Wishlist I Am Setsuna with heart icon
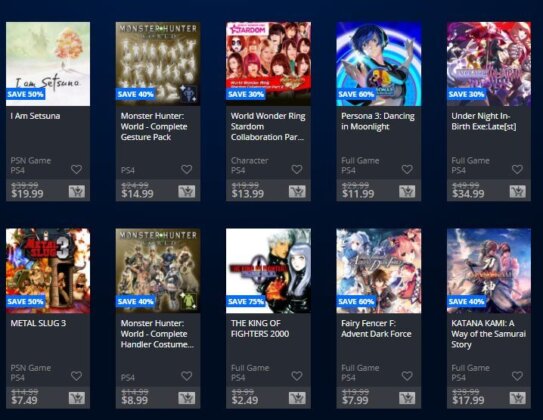Image resolution: width=543 pixels, height=420 pixels. [77, 169]
